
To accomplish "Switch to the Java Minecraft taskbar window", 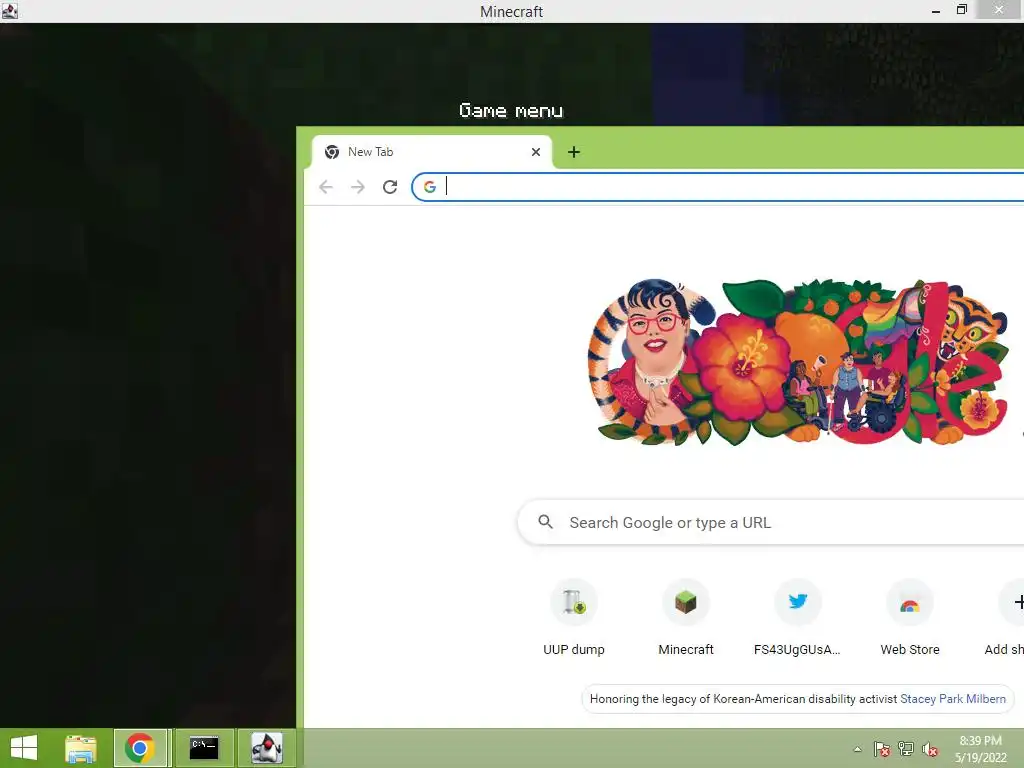I will tap(266, 748).
